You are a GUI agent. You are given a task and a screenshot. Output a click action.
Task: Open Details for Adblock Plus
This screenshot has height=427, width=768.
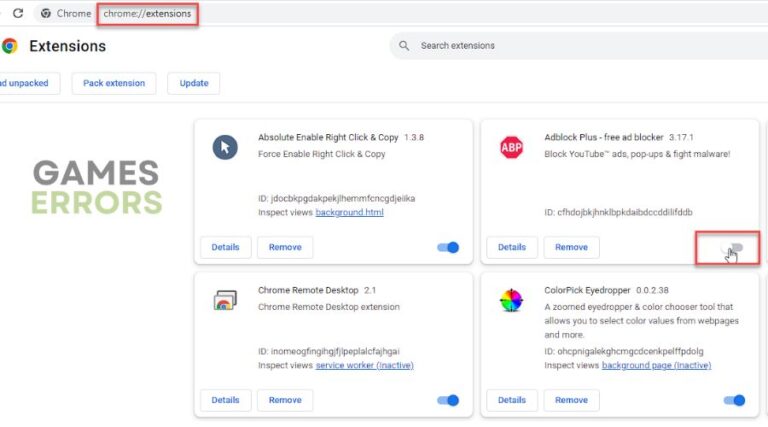pyautogui.click(x=511, y=247)
